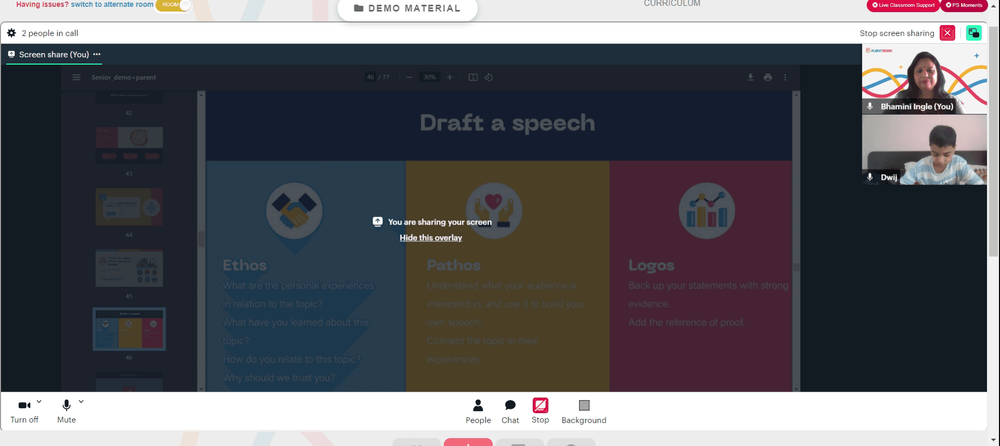This screenshot has width=1000, height=446.
Task: Open the three-dots menu on Screen share tab
Action: [x=97, y=54]
